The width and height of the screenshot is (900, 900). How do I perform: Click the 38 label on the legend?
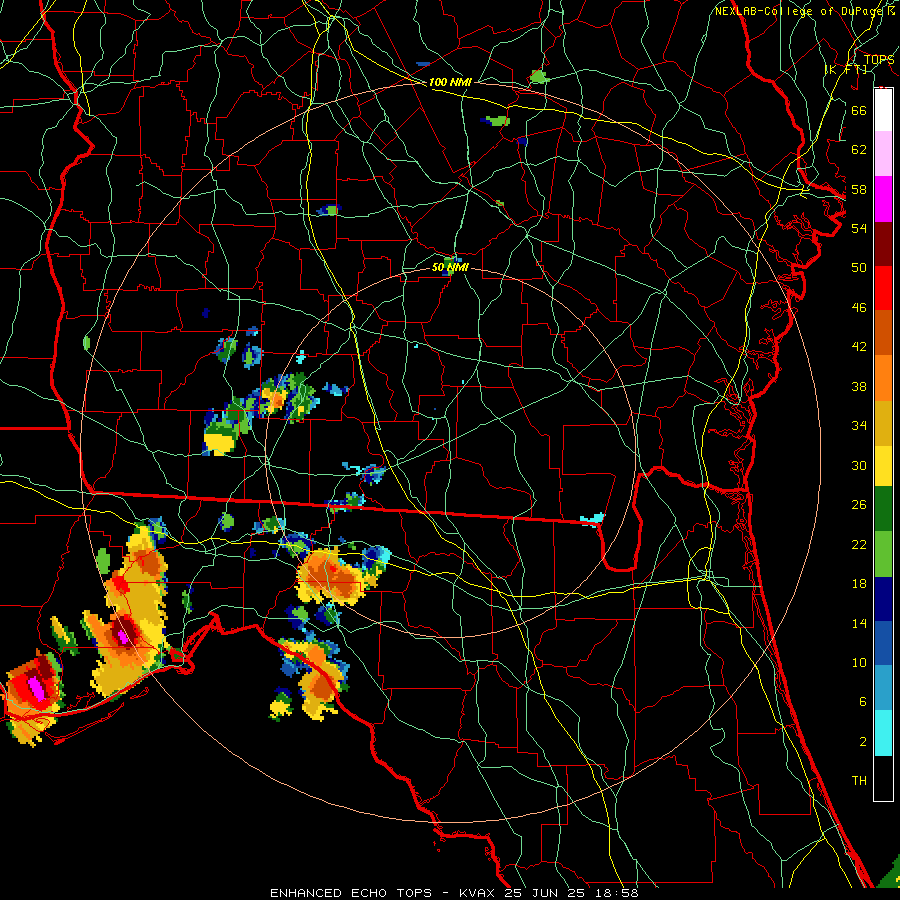[x=859, y=386]
